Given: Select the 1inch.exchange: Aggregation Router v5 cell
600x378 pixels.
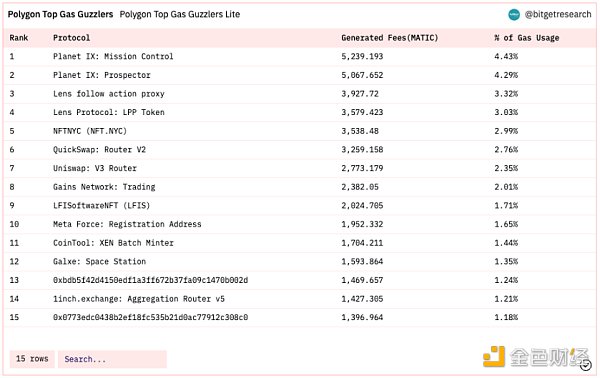Looking at the screenshot, I should tap(139, 299).
